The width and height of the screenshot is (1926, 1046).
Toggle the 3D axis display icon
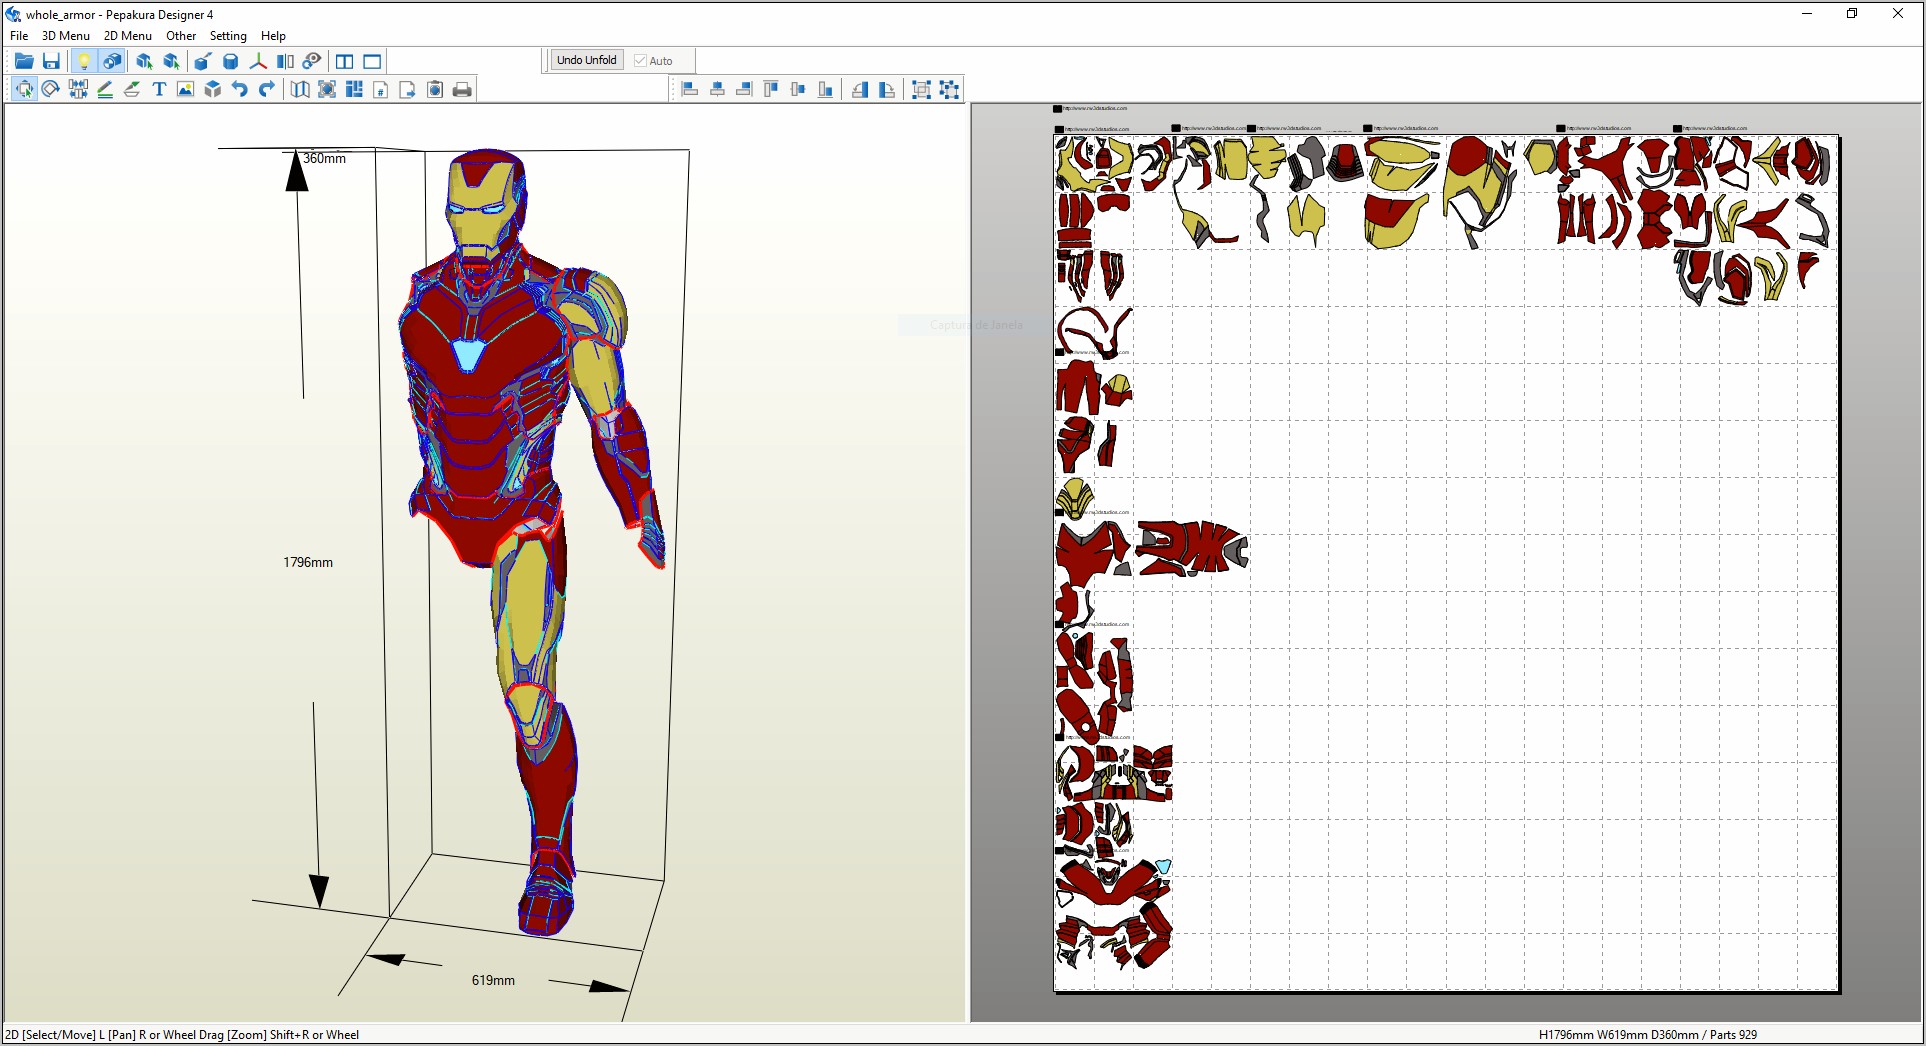[258, 62]
